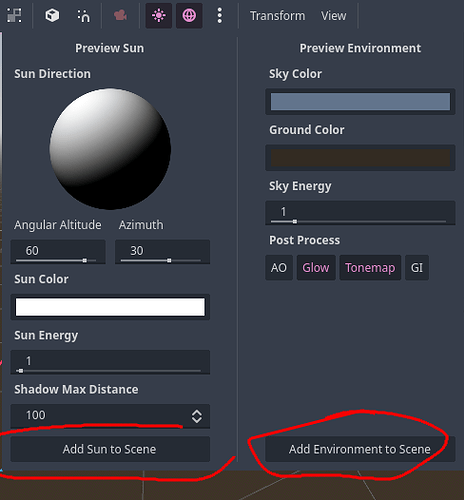Click Add Environment to Scene button
464x500 pixels.
click(x=360, y=449)
